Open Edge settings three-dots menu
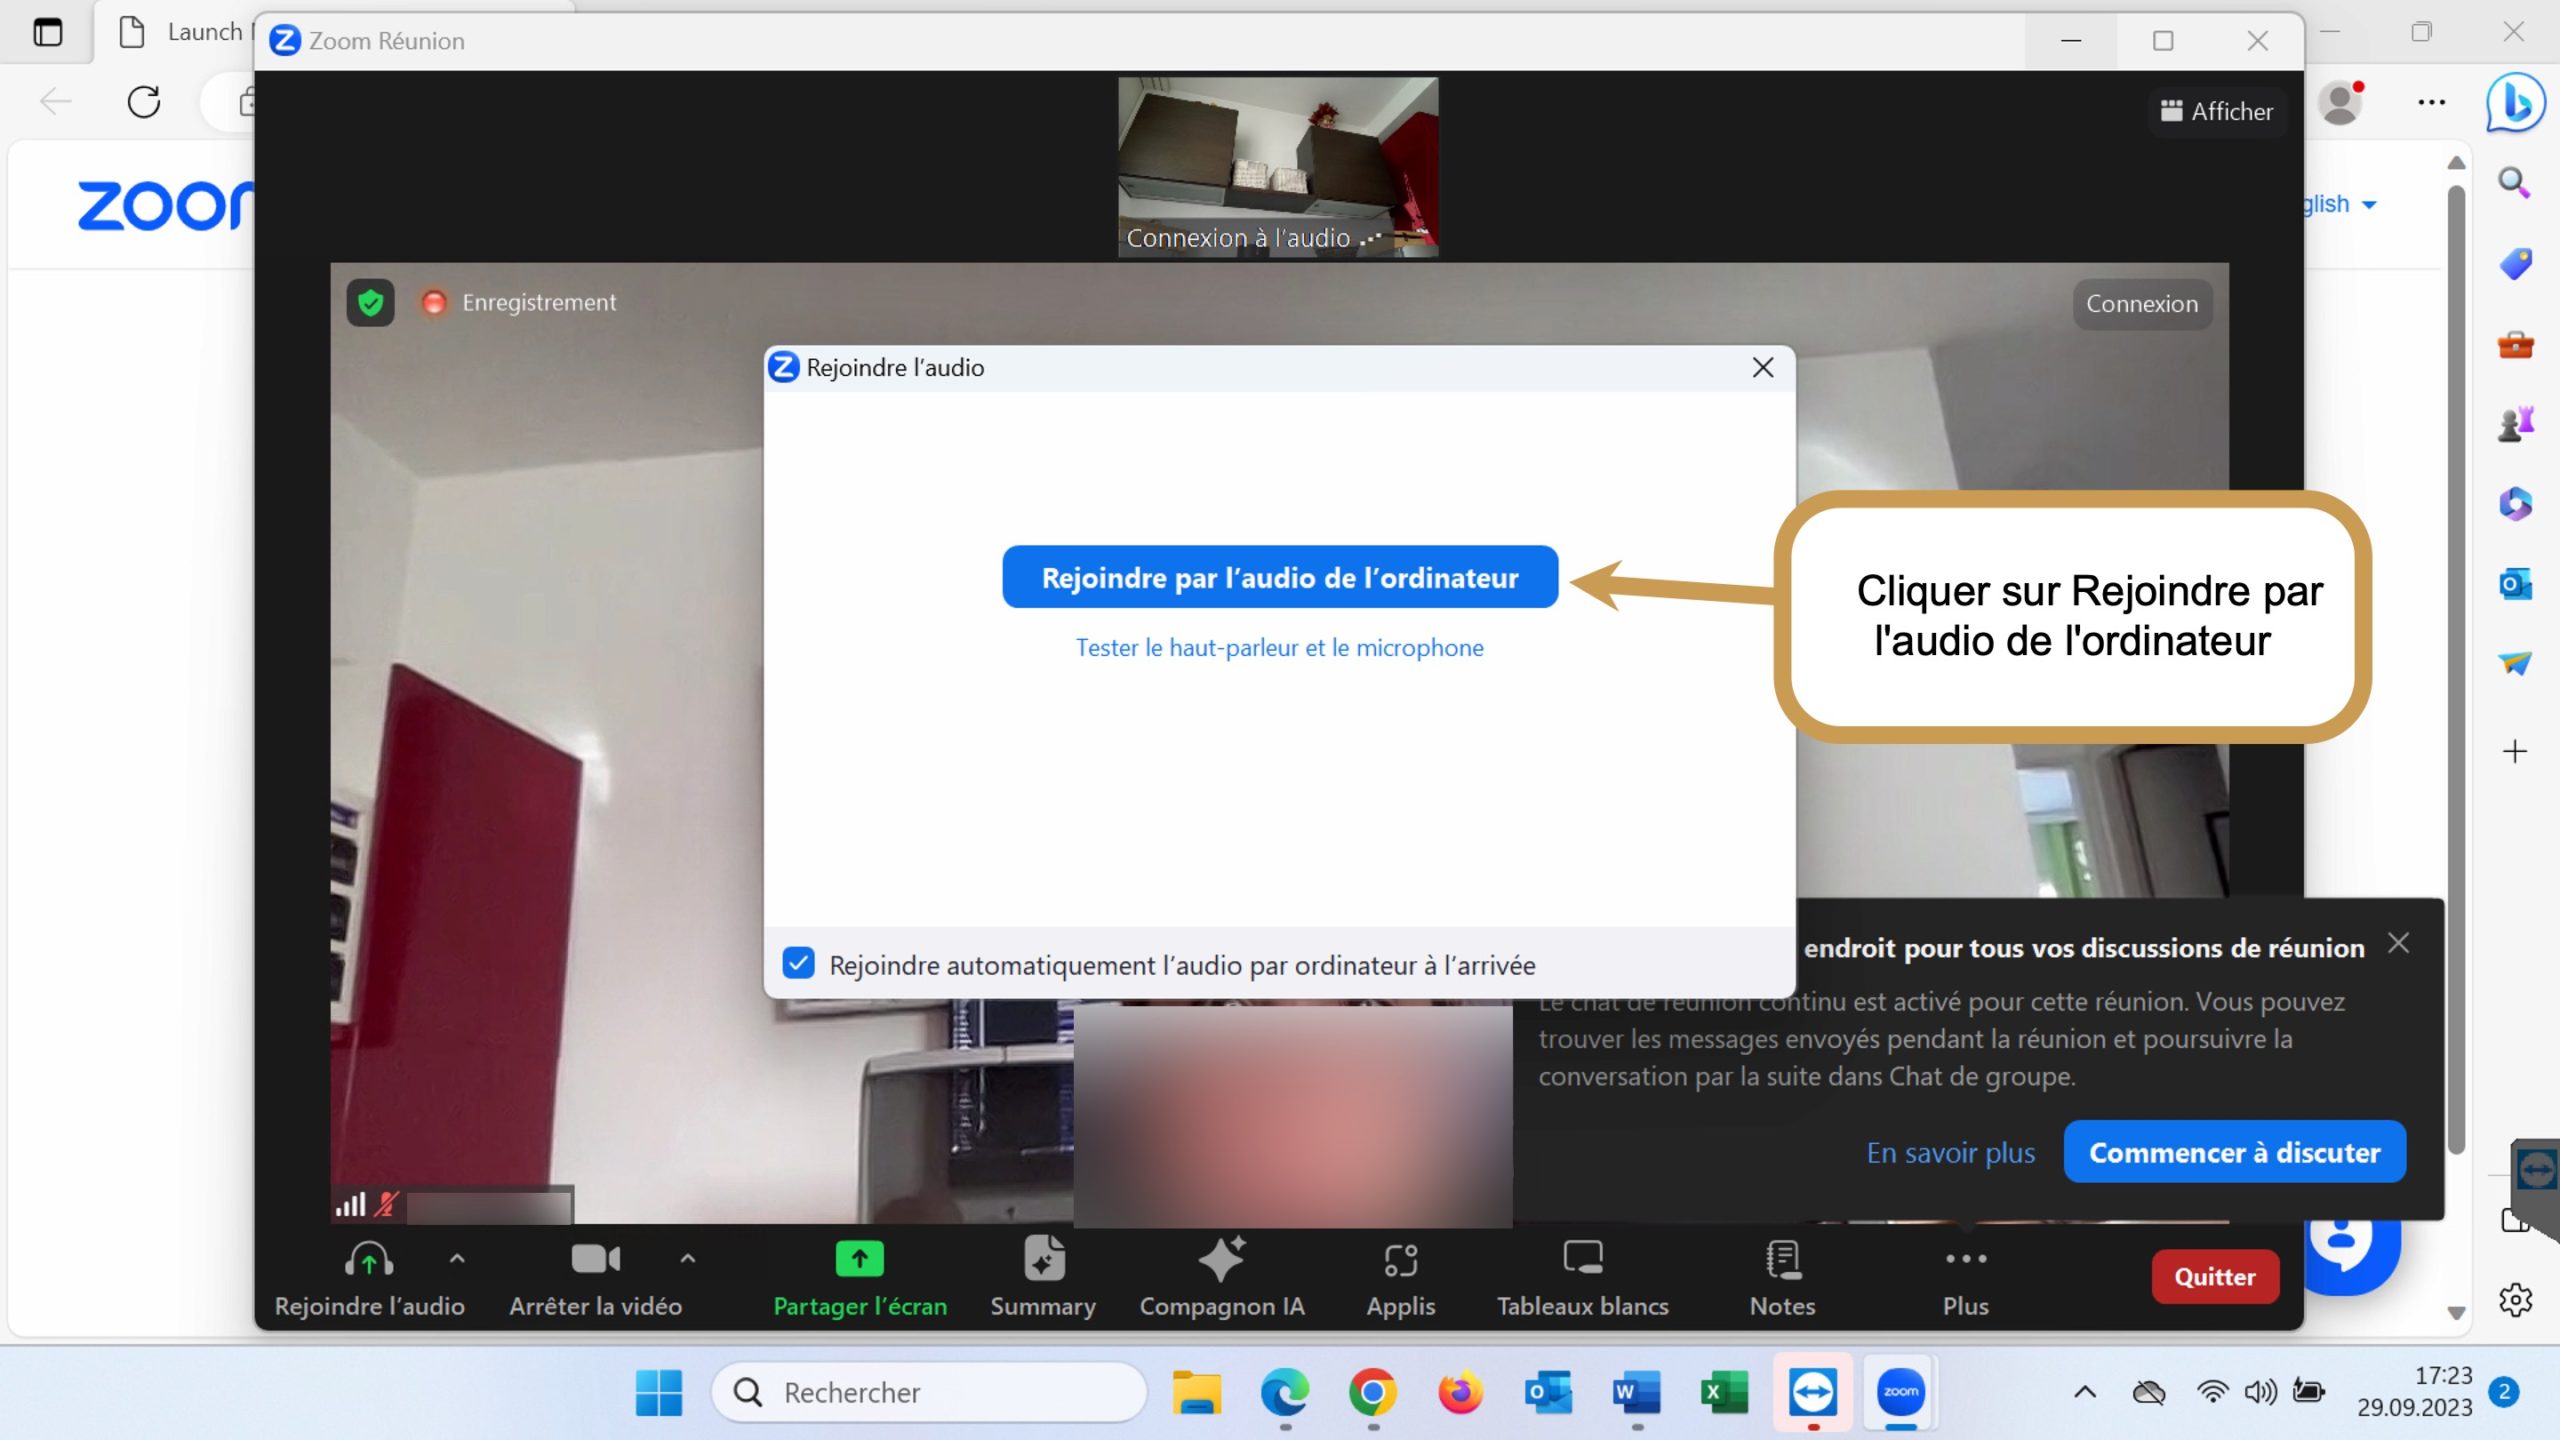The width and height of the screenshot is (2560, 1440). (x=2431, y=102)
